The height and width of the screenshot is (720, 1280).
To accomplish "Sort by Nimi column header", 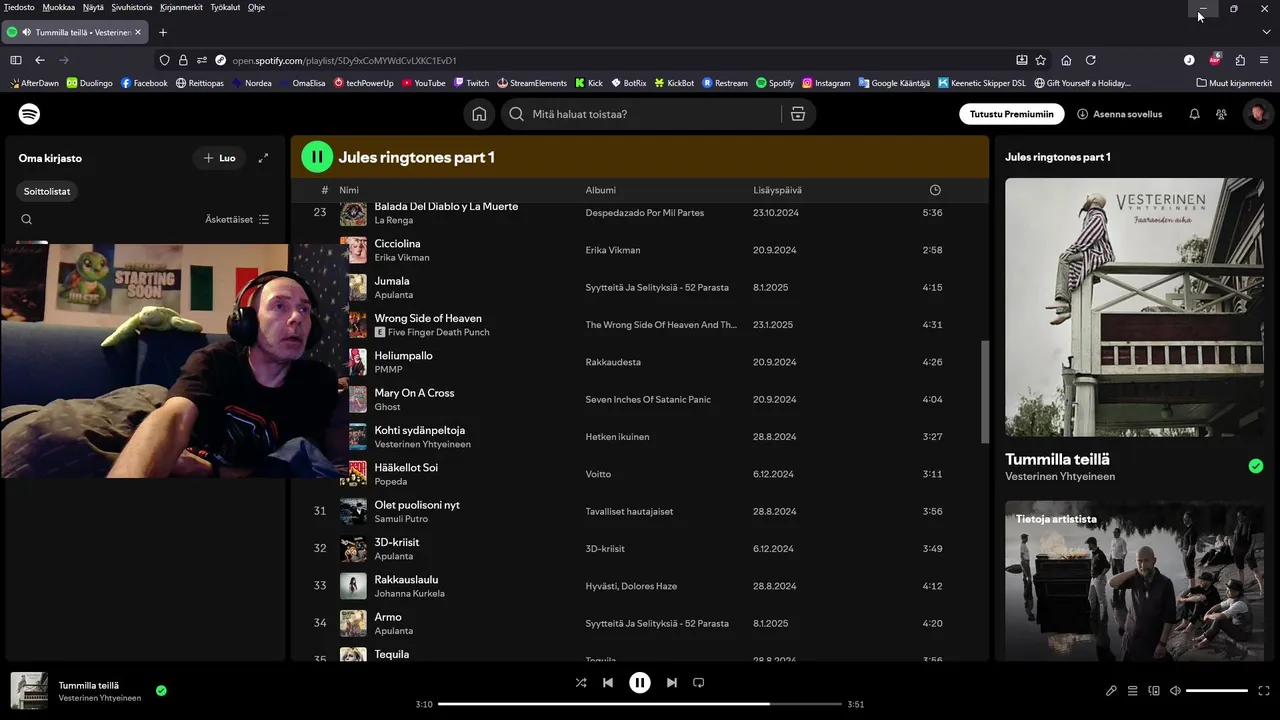I will [349, 190].
